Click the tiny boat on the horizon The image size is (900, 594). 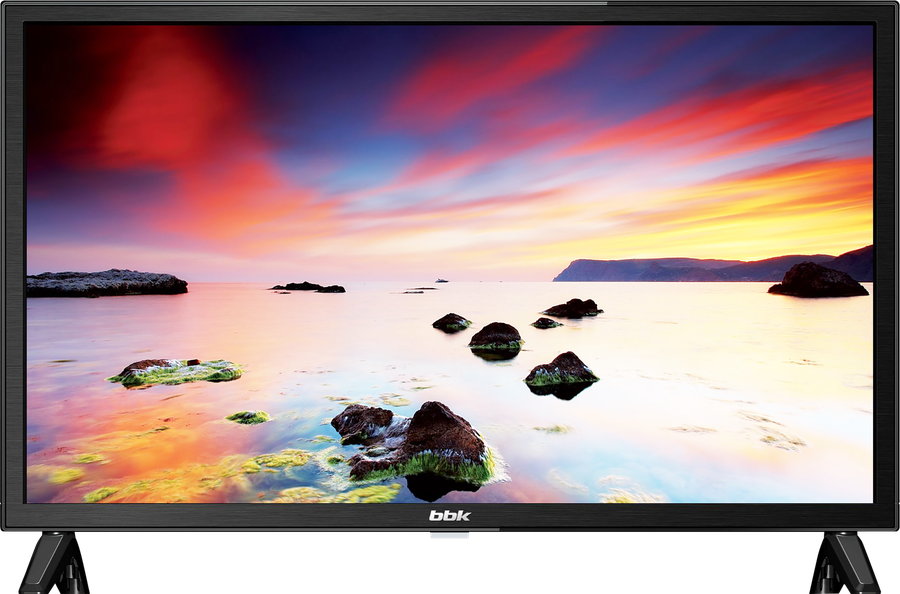coord(441,280)
